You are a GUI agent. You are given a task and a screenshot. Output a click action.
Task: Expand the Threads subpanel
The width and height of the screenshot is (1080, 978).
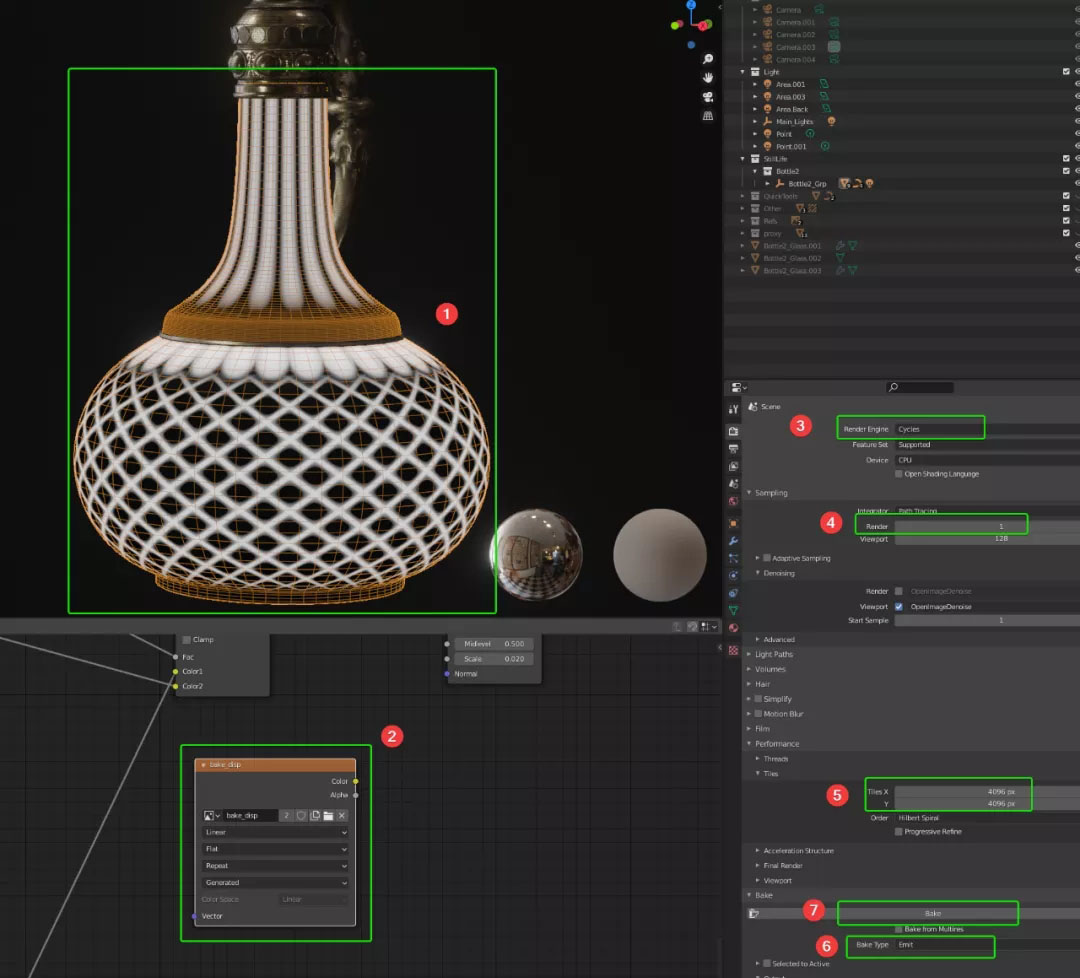point(758,758)
